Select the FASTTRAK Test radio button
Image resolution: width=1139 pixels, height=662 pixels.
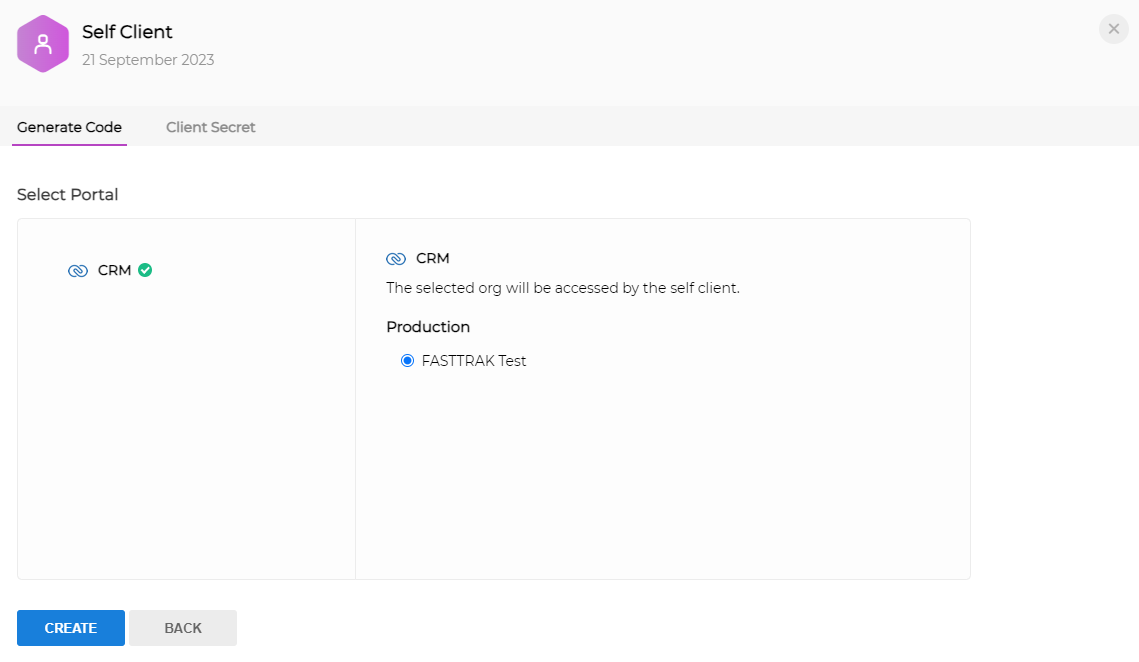[408, 360]
